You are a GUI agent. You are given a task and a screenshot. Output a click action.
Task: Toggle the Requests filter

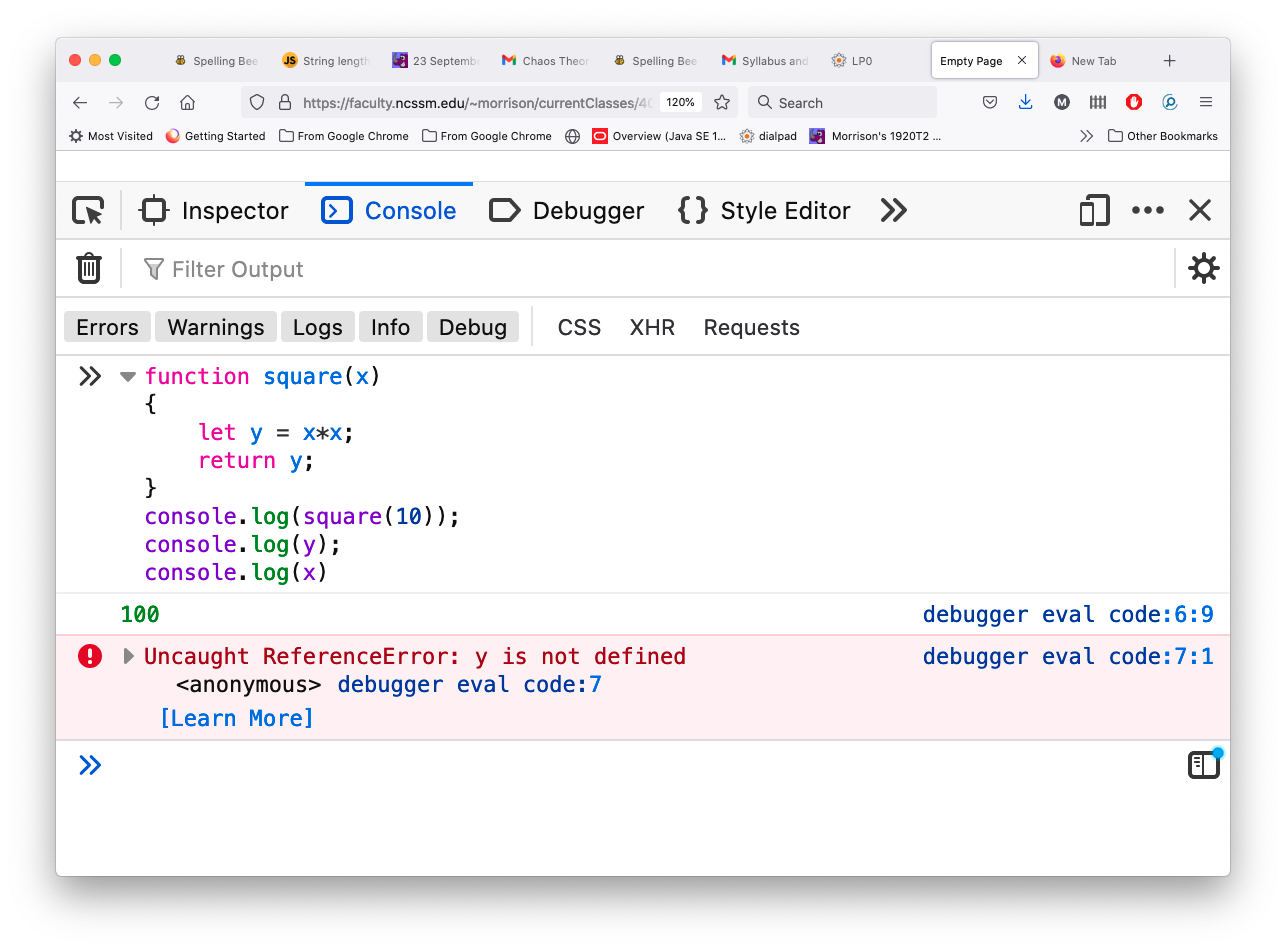[x=752, y=327]
